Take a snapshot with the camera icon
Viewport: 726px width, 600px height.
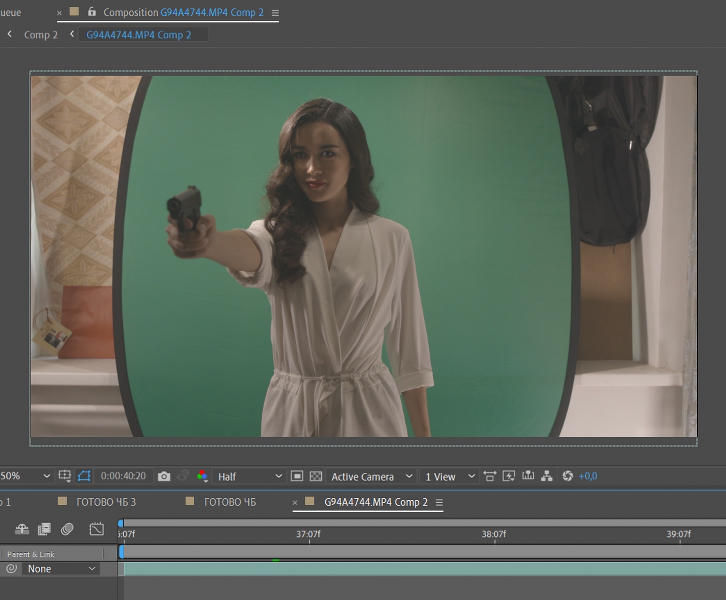click(x=164, y=476)
